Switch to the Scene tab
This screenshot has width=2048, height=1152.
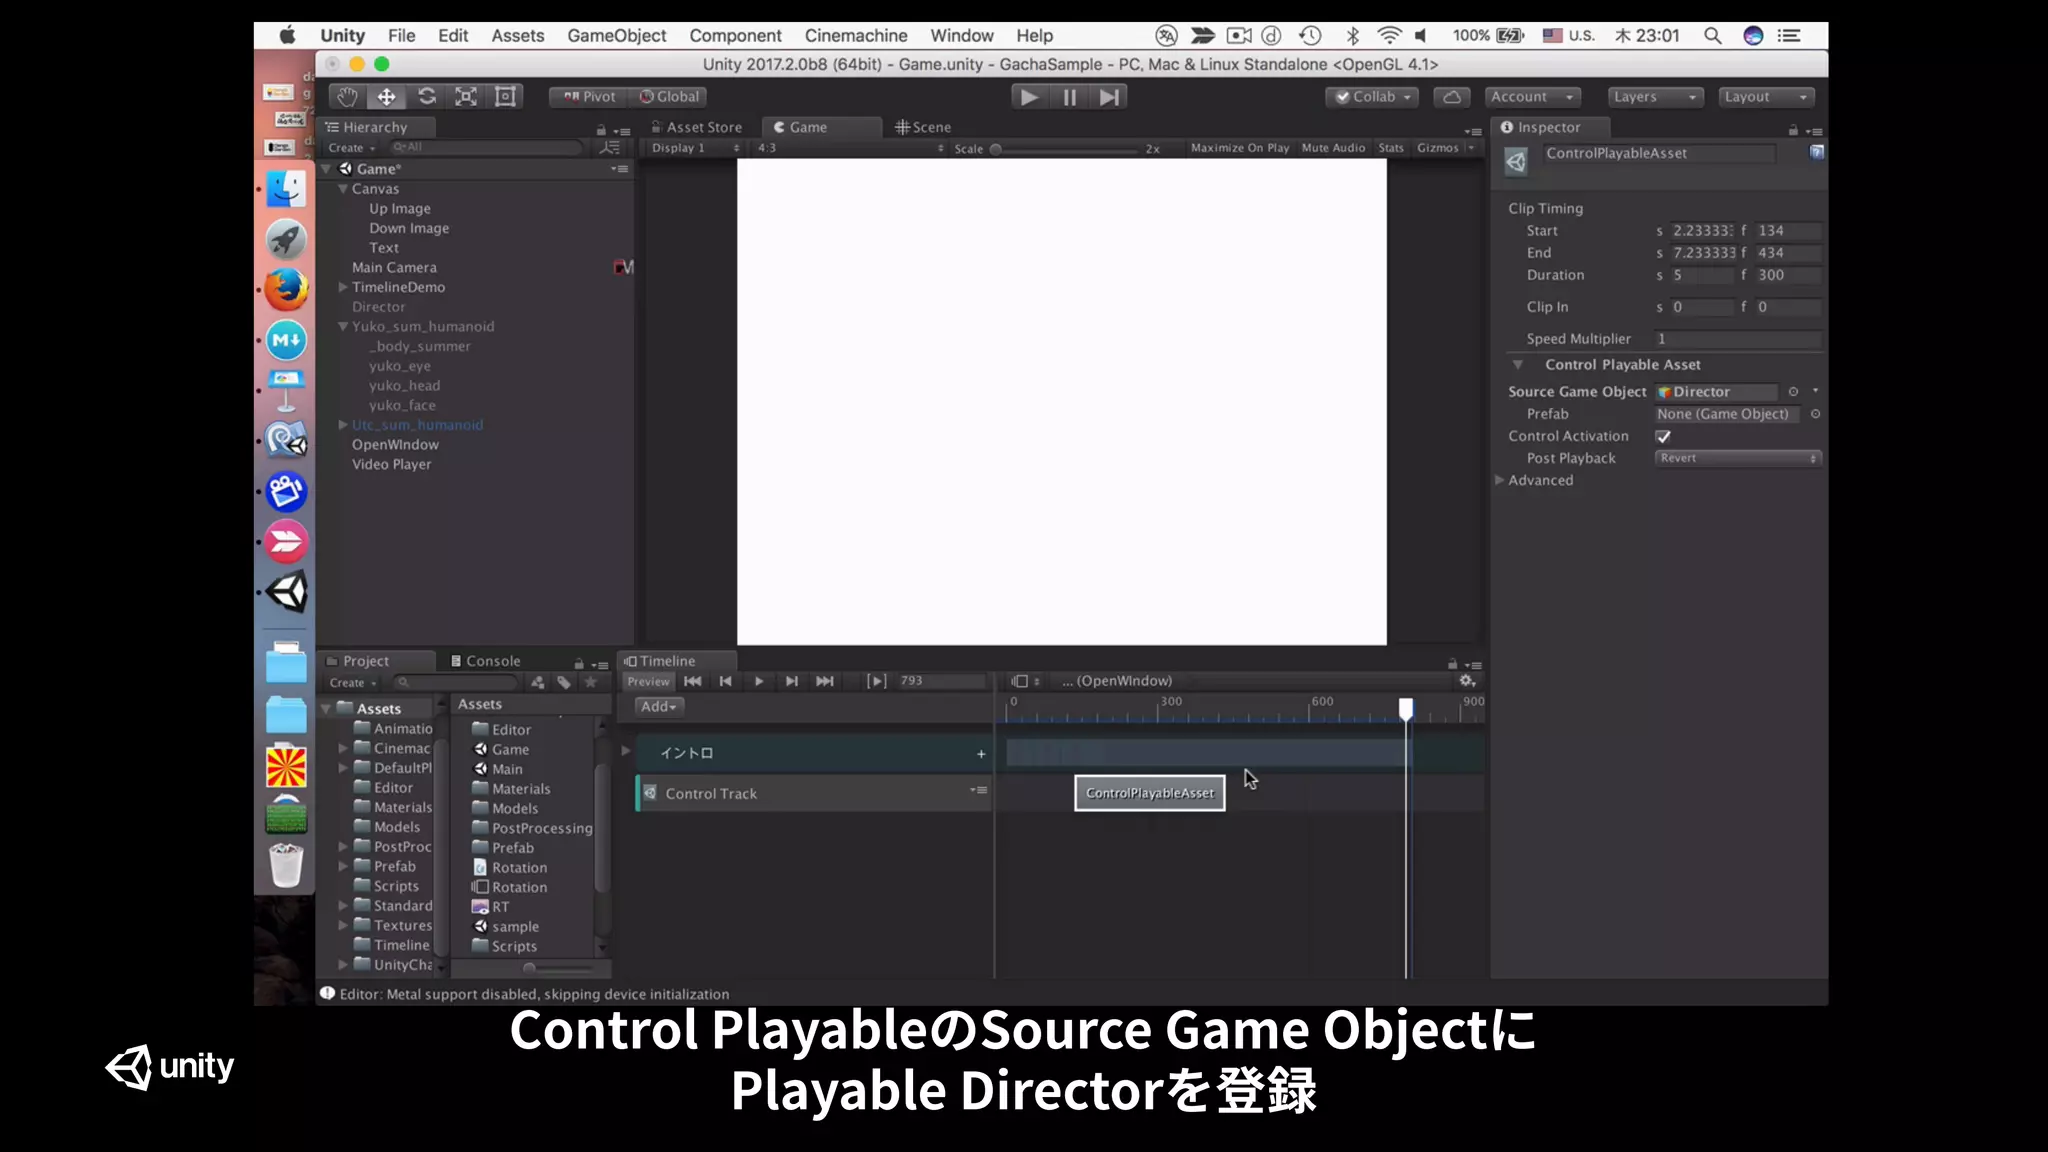923,127
